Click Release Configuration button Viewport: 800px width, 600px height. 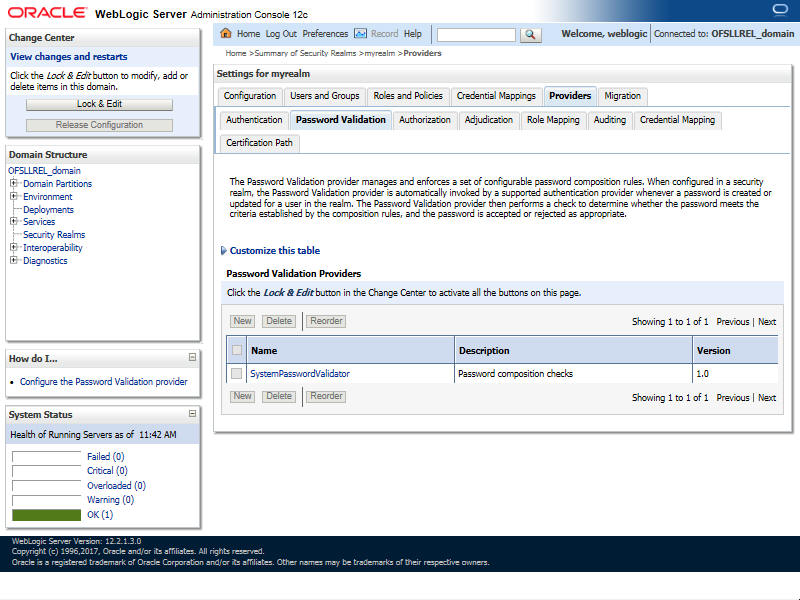coord(99,125)
